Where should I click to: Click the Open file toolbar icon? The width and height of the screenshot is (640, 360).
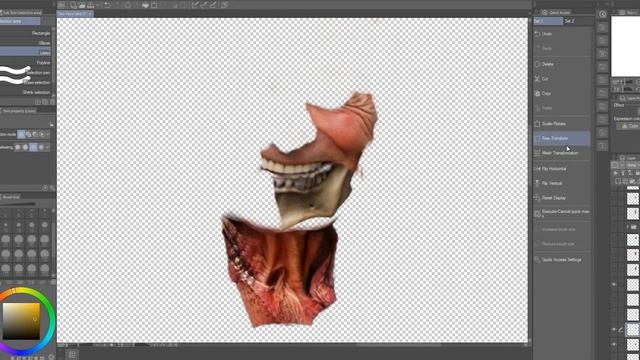click(x=82, y=5)
